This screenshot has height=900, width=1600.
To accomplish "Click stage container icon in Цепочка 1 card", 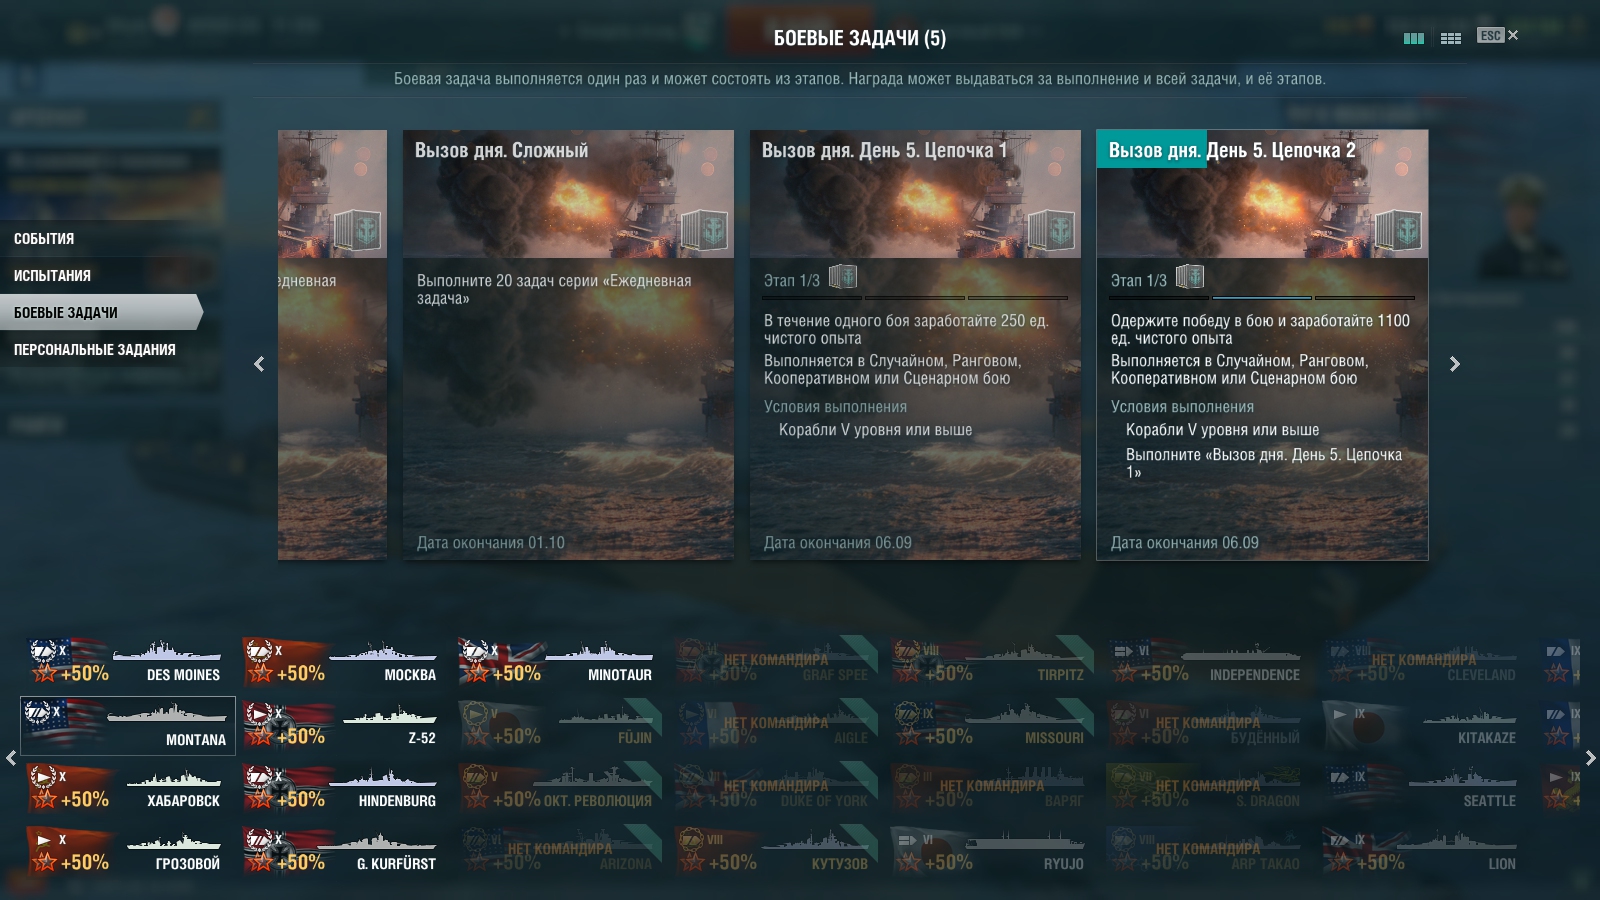I will 843,277.
